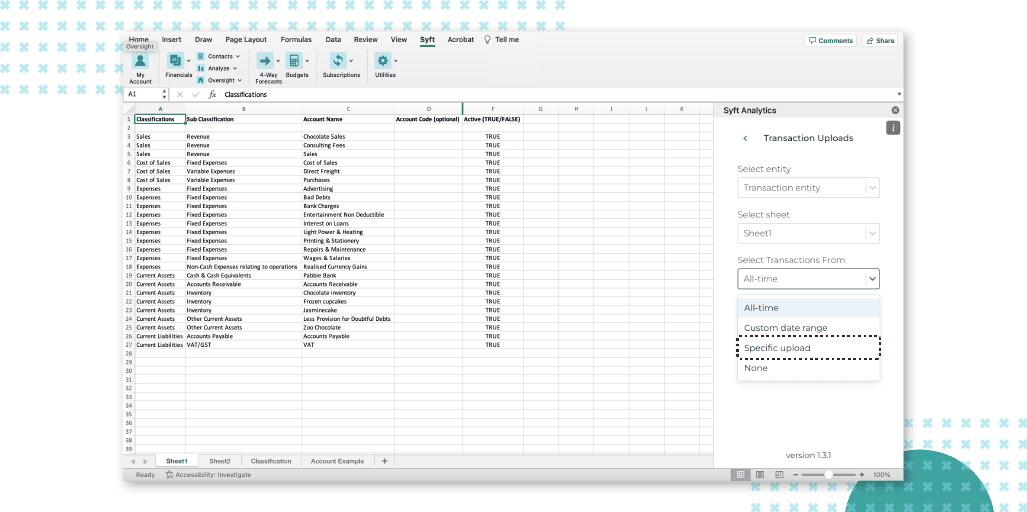Click the Financials ribbon icon
1027x512 pixels.
[176, 61]
